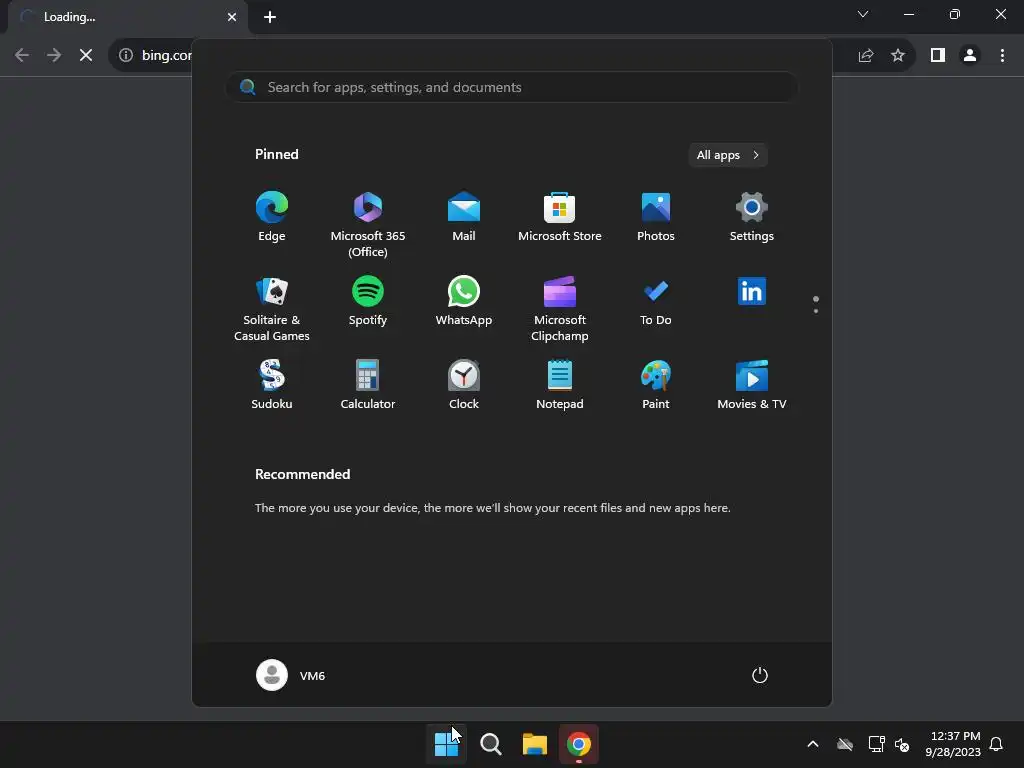The width and height of the screenshot is (1024, 768).
Task: Open Notepad from pinned apps
Action: 560,385
